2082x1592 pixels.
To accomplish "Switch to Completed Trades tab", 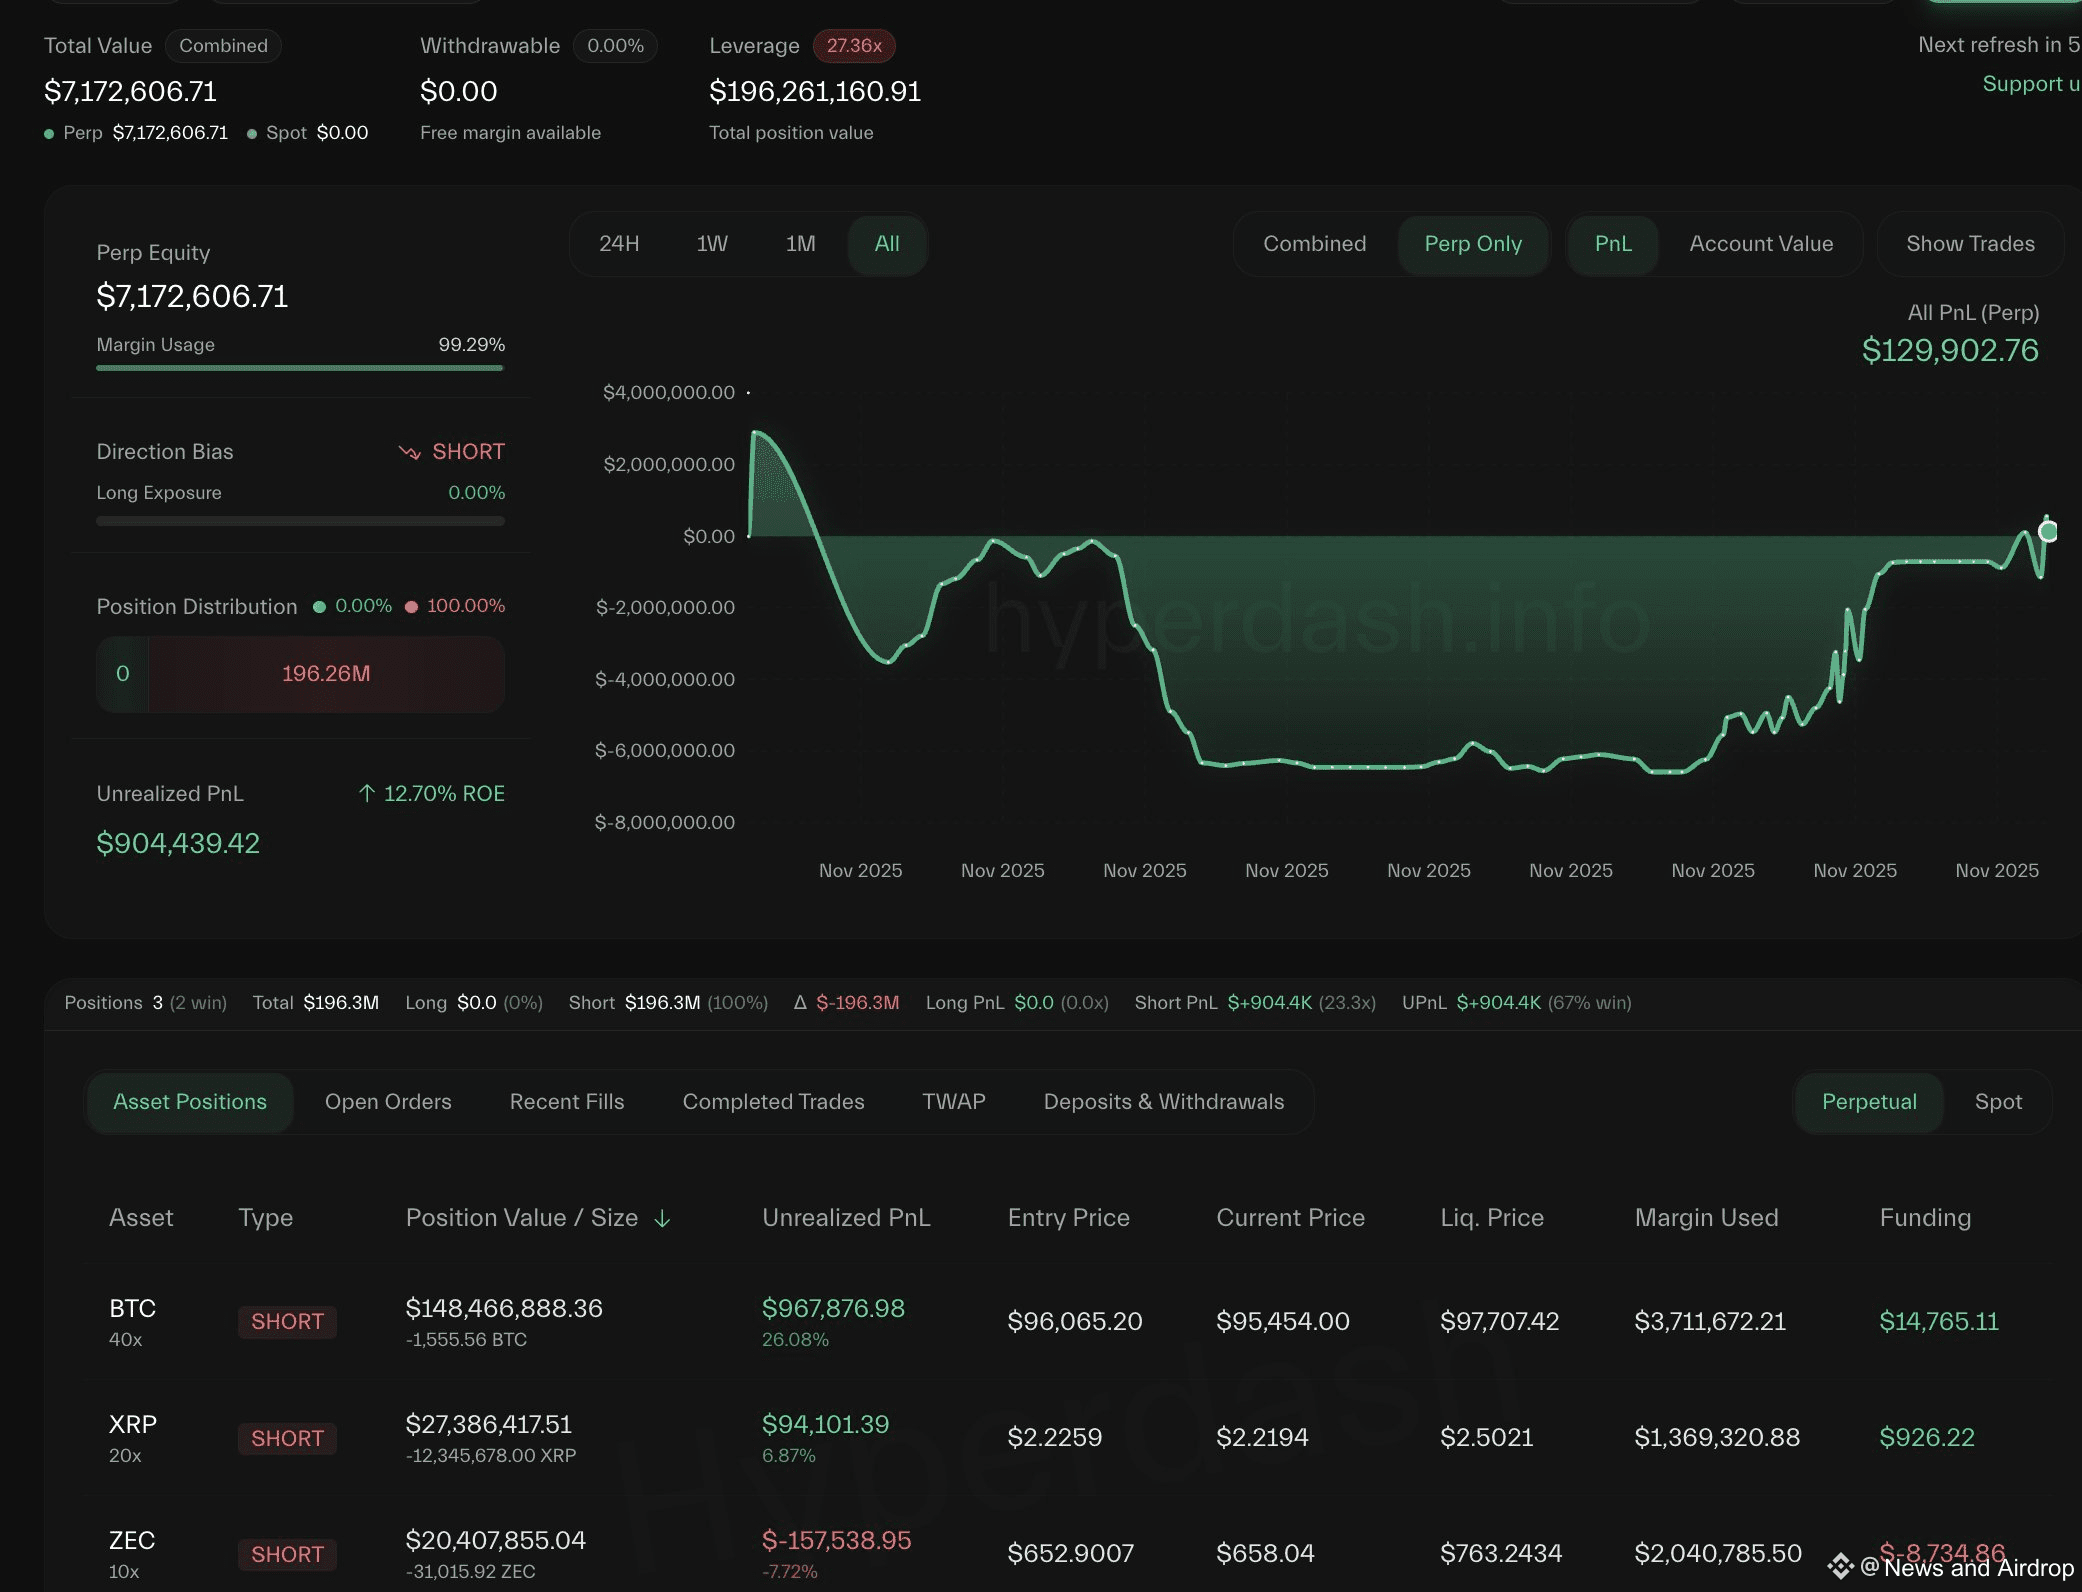I will (773, 1102).
